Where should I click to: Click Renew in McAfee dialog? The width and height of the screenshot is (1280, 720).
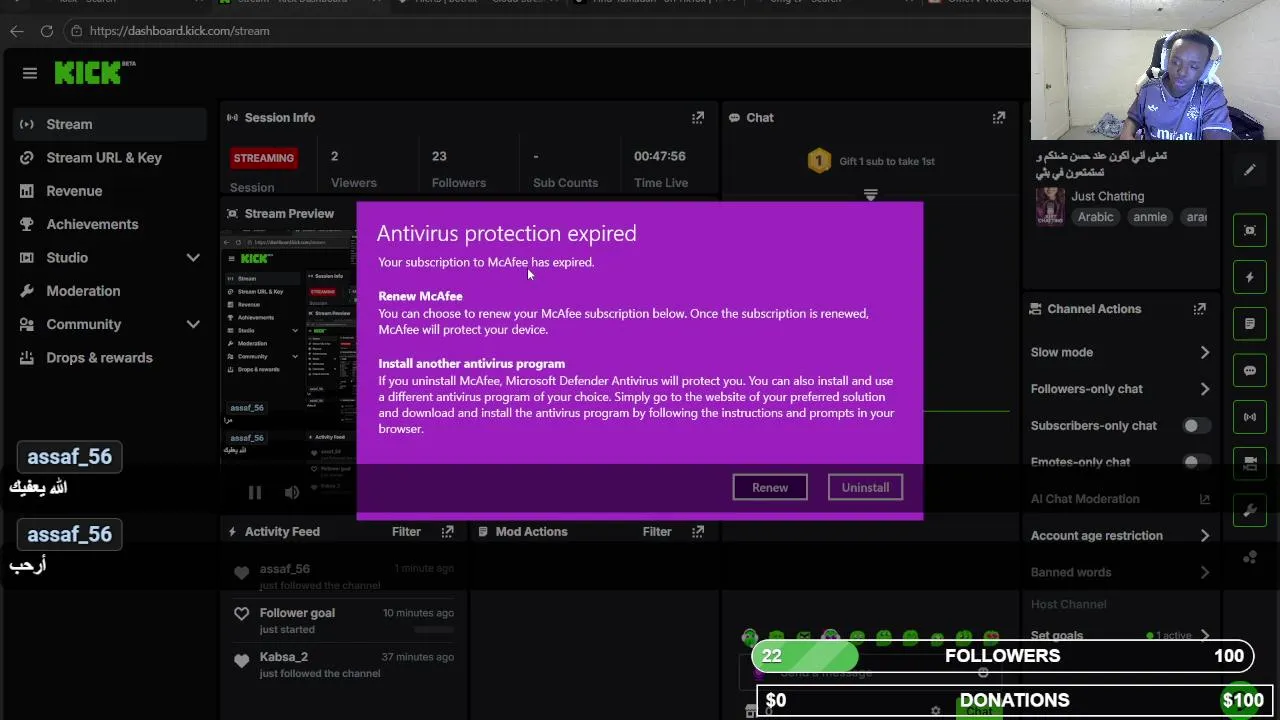770,488
